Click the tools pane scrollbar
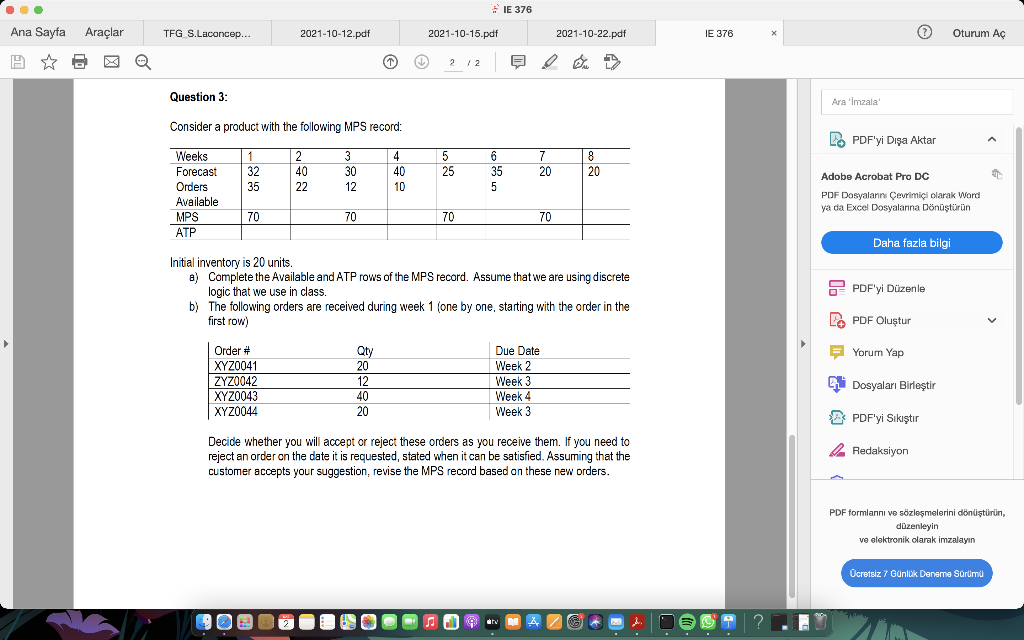 1018,266
